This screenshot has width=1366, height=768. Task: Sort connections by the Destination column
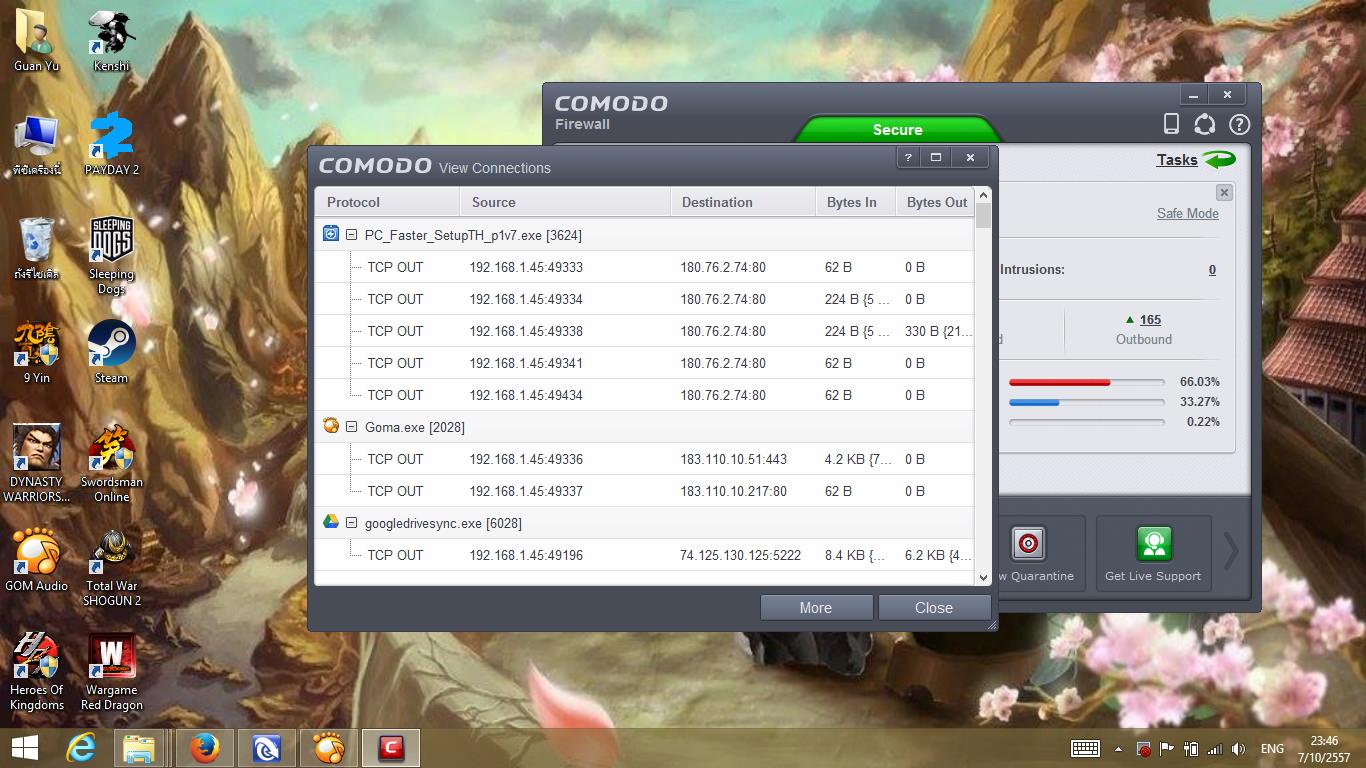742,202
